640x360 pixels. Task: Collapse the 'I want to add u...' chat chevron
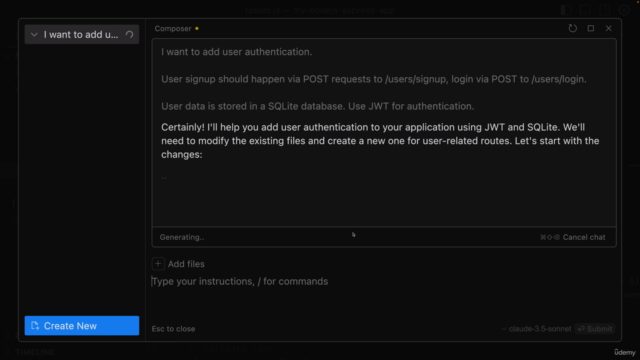[x=34, y=35]
